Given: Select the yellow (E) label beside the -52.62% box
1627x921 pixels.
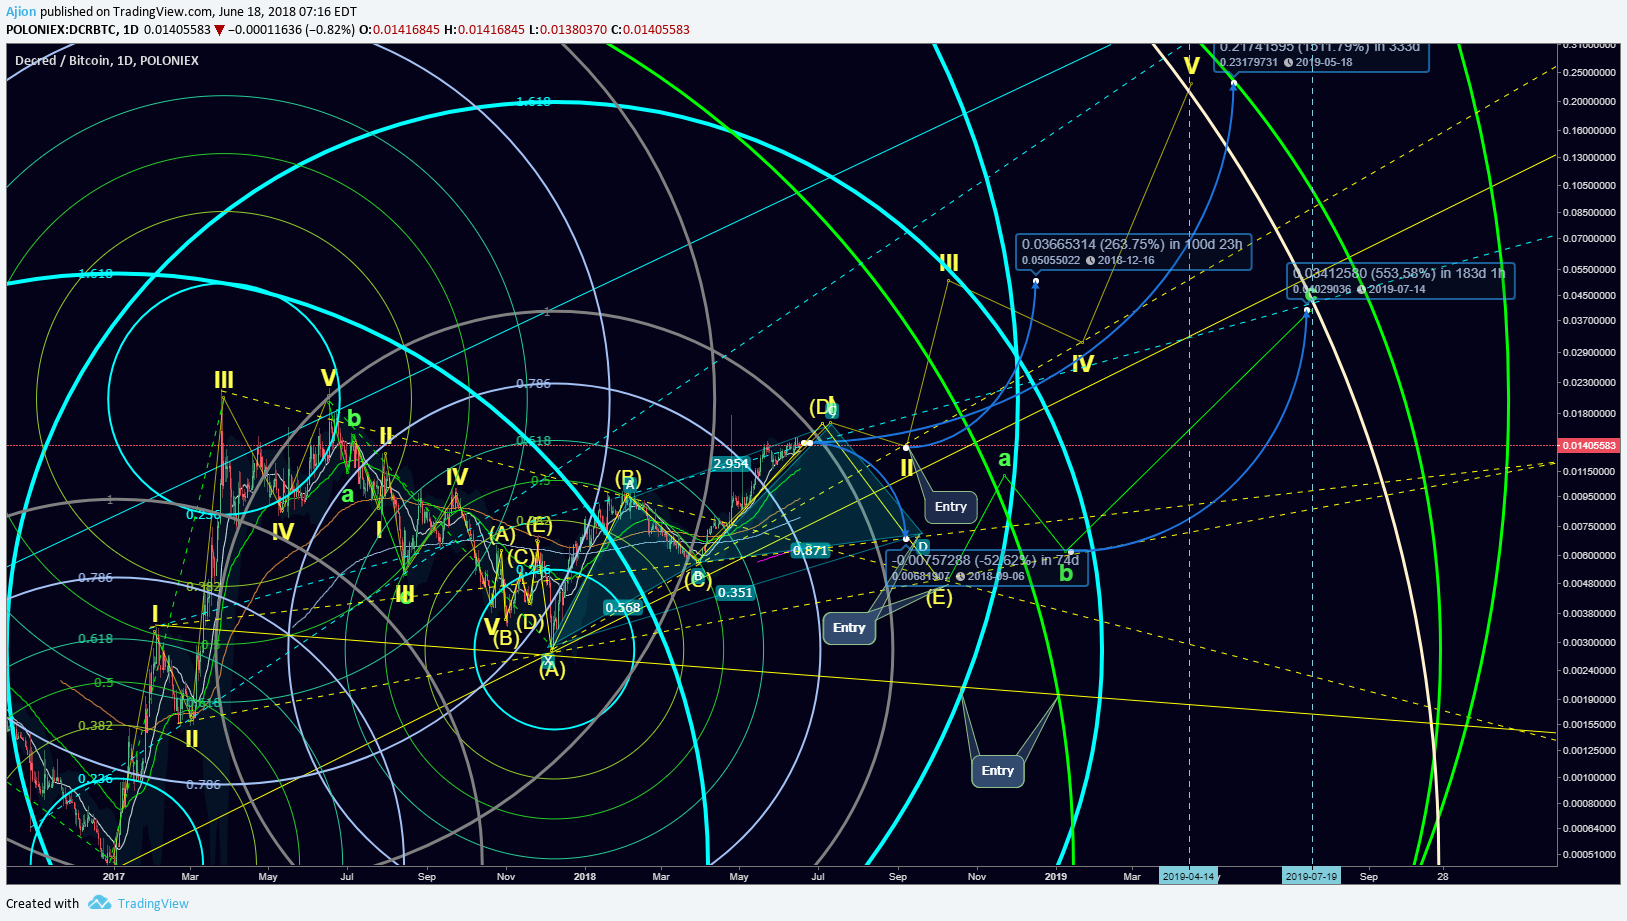Looking at the screenshot, I should coord(939,598).
